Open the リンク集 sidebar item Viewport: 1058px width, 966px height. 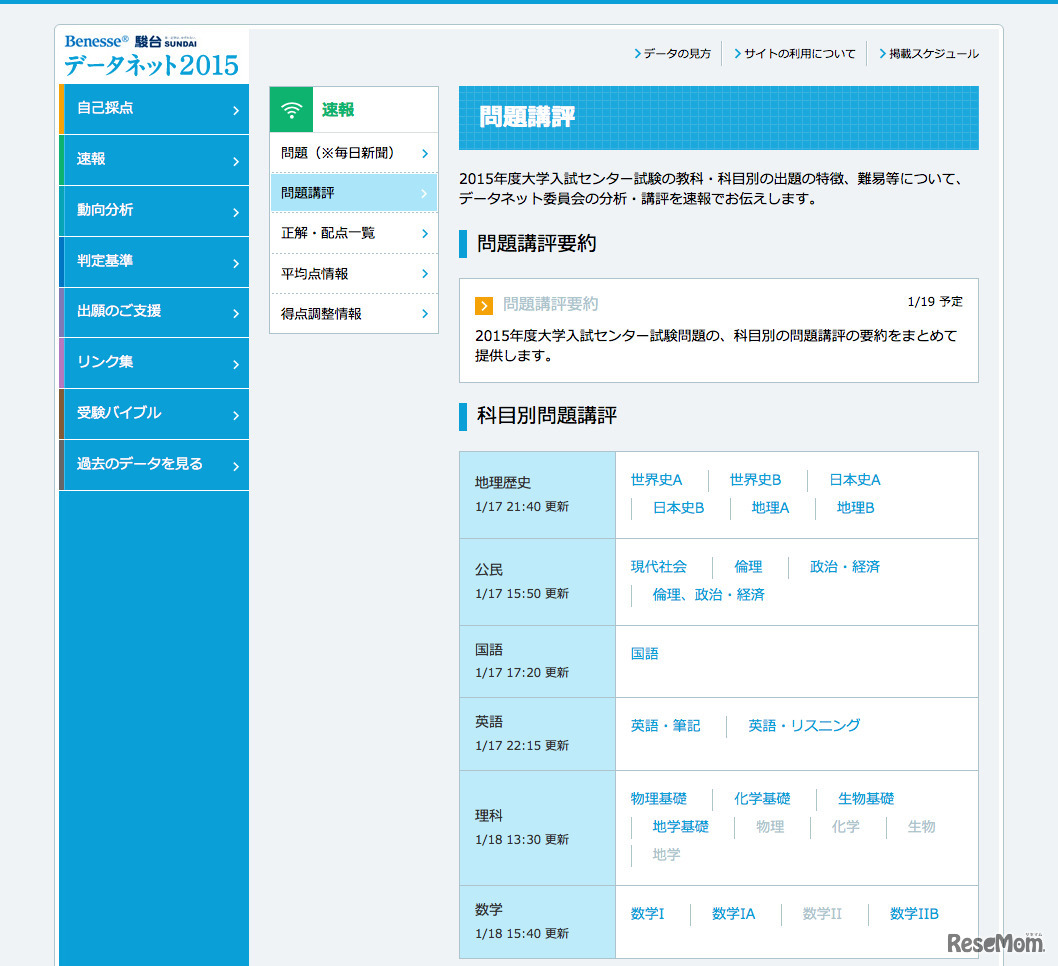(x=153, y=363)
